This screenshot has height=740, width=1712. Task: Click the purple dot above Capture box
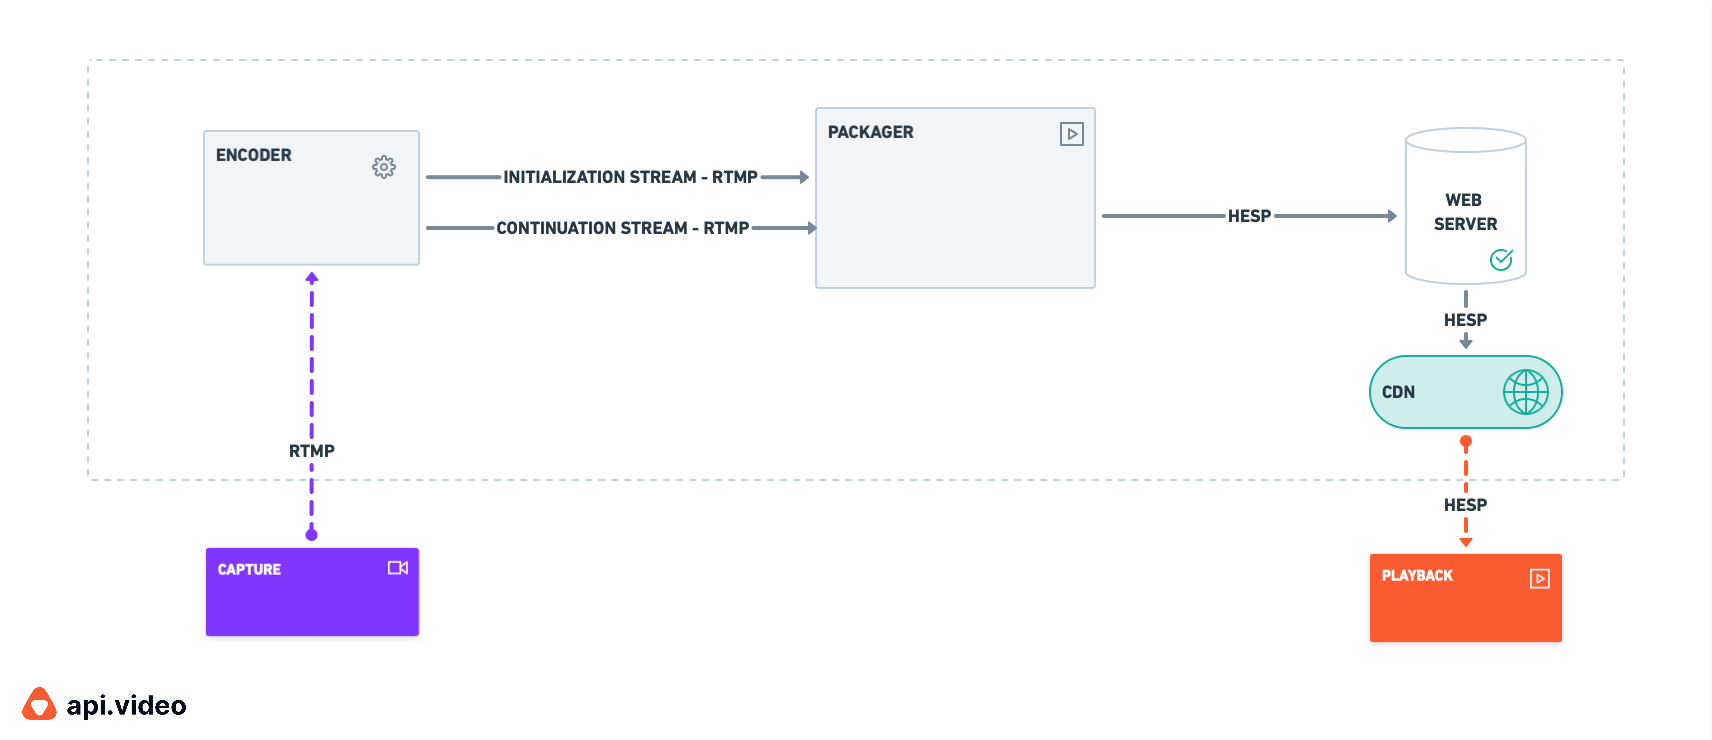(312, 535)
